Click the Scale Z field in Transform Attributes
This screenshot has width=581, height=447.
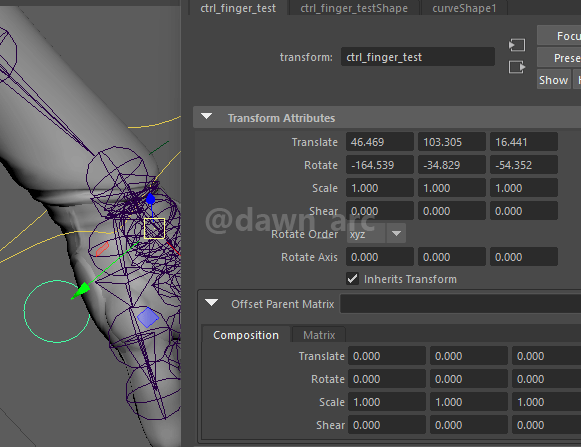coord(524,188)
